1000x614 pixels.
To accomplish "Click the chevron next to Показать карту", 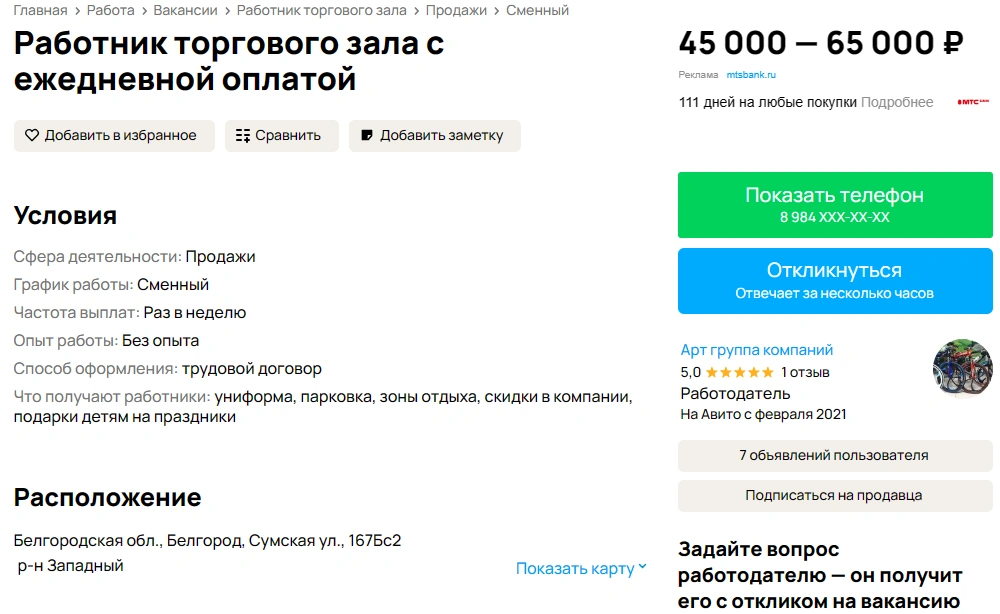I will click(x=643, y=568).
